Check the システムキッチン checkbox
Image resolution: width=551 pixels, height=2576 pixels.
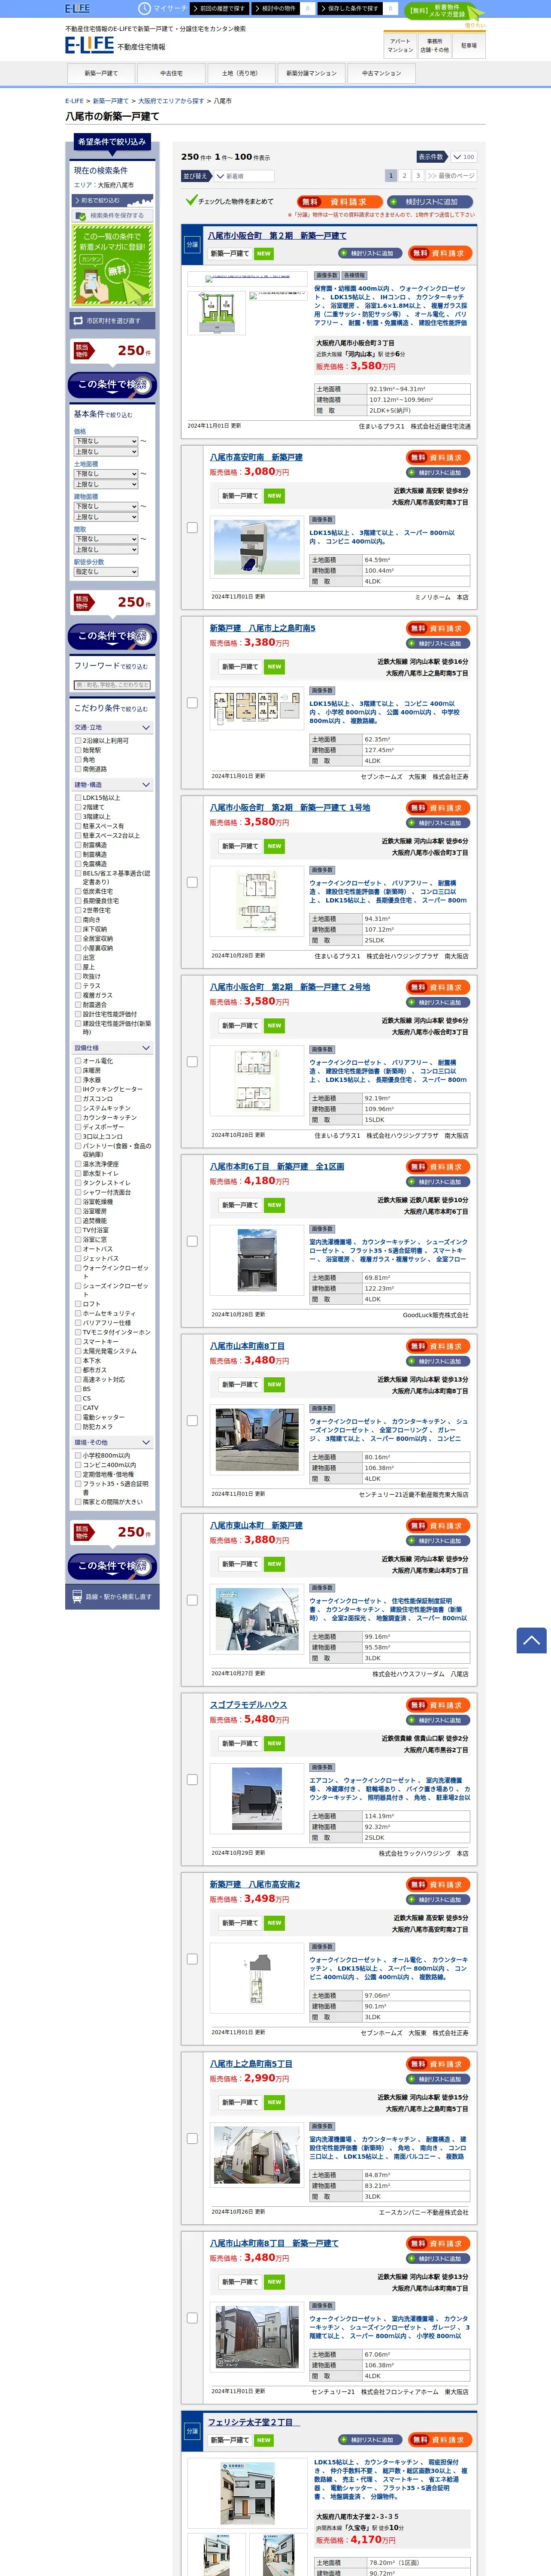tap(78, 1108)
